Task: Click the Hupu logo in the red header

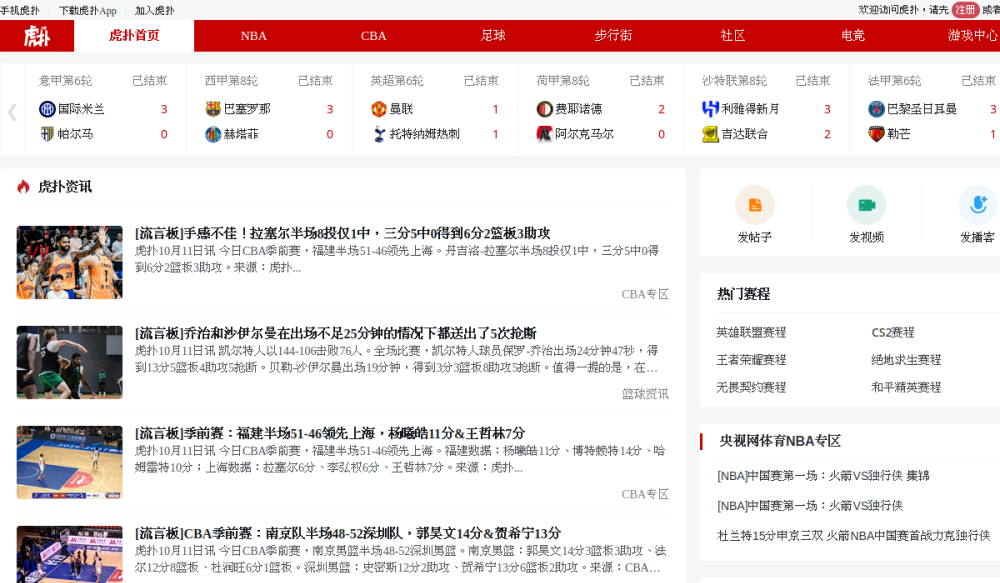Action: [x=37, y=36]
